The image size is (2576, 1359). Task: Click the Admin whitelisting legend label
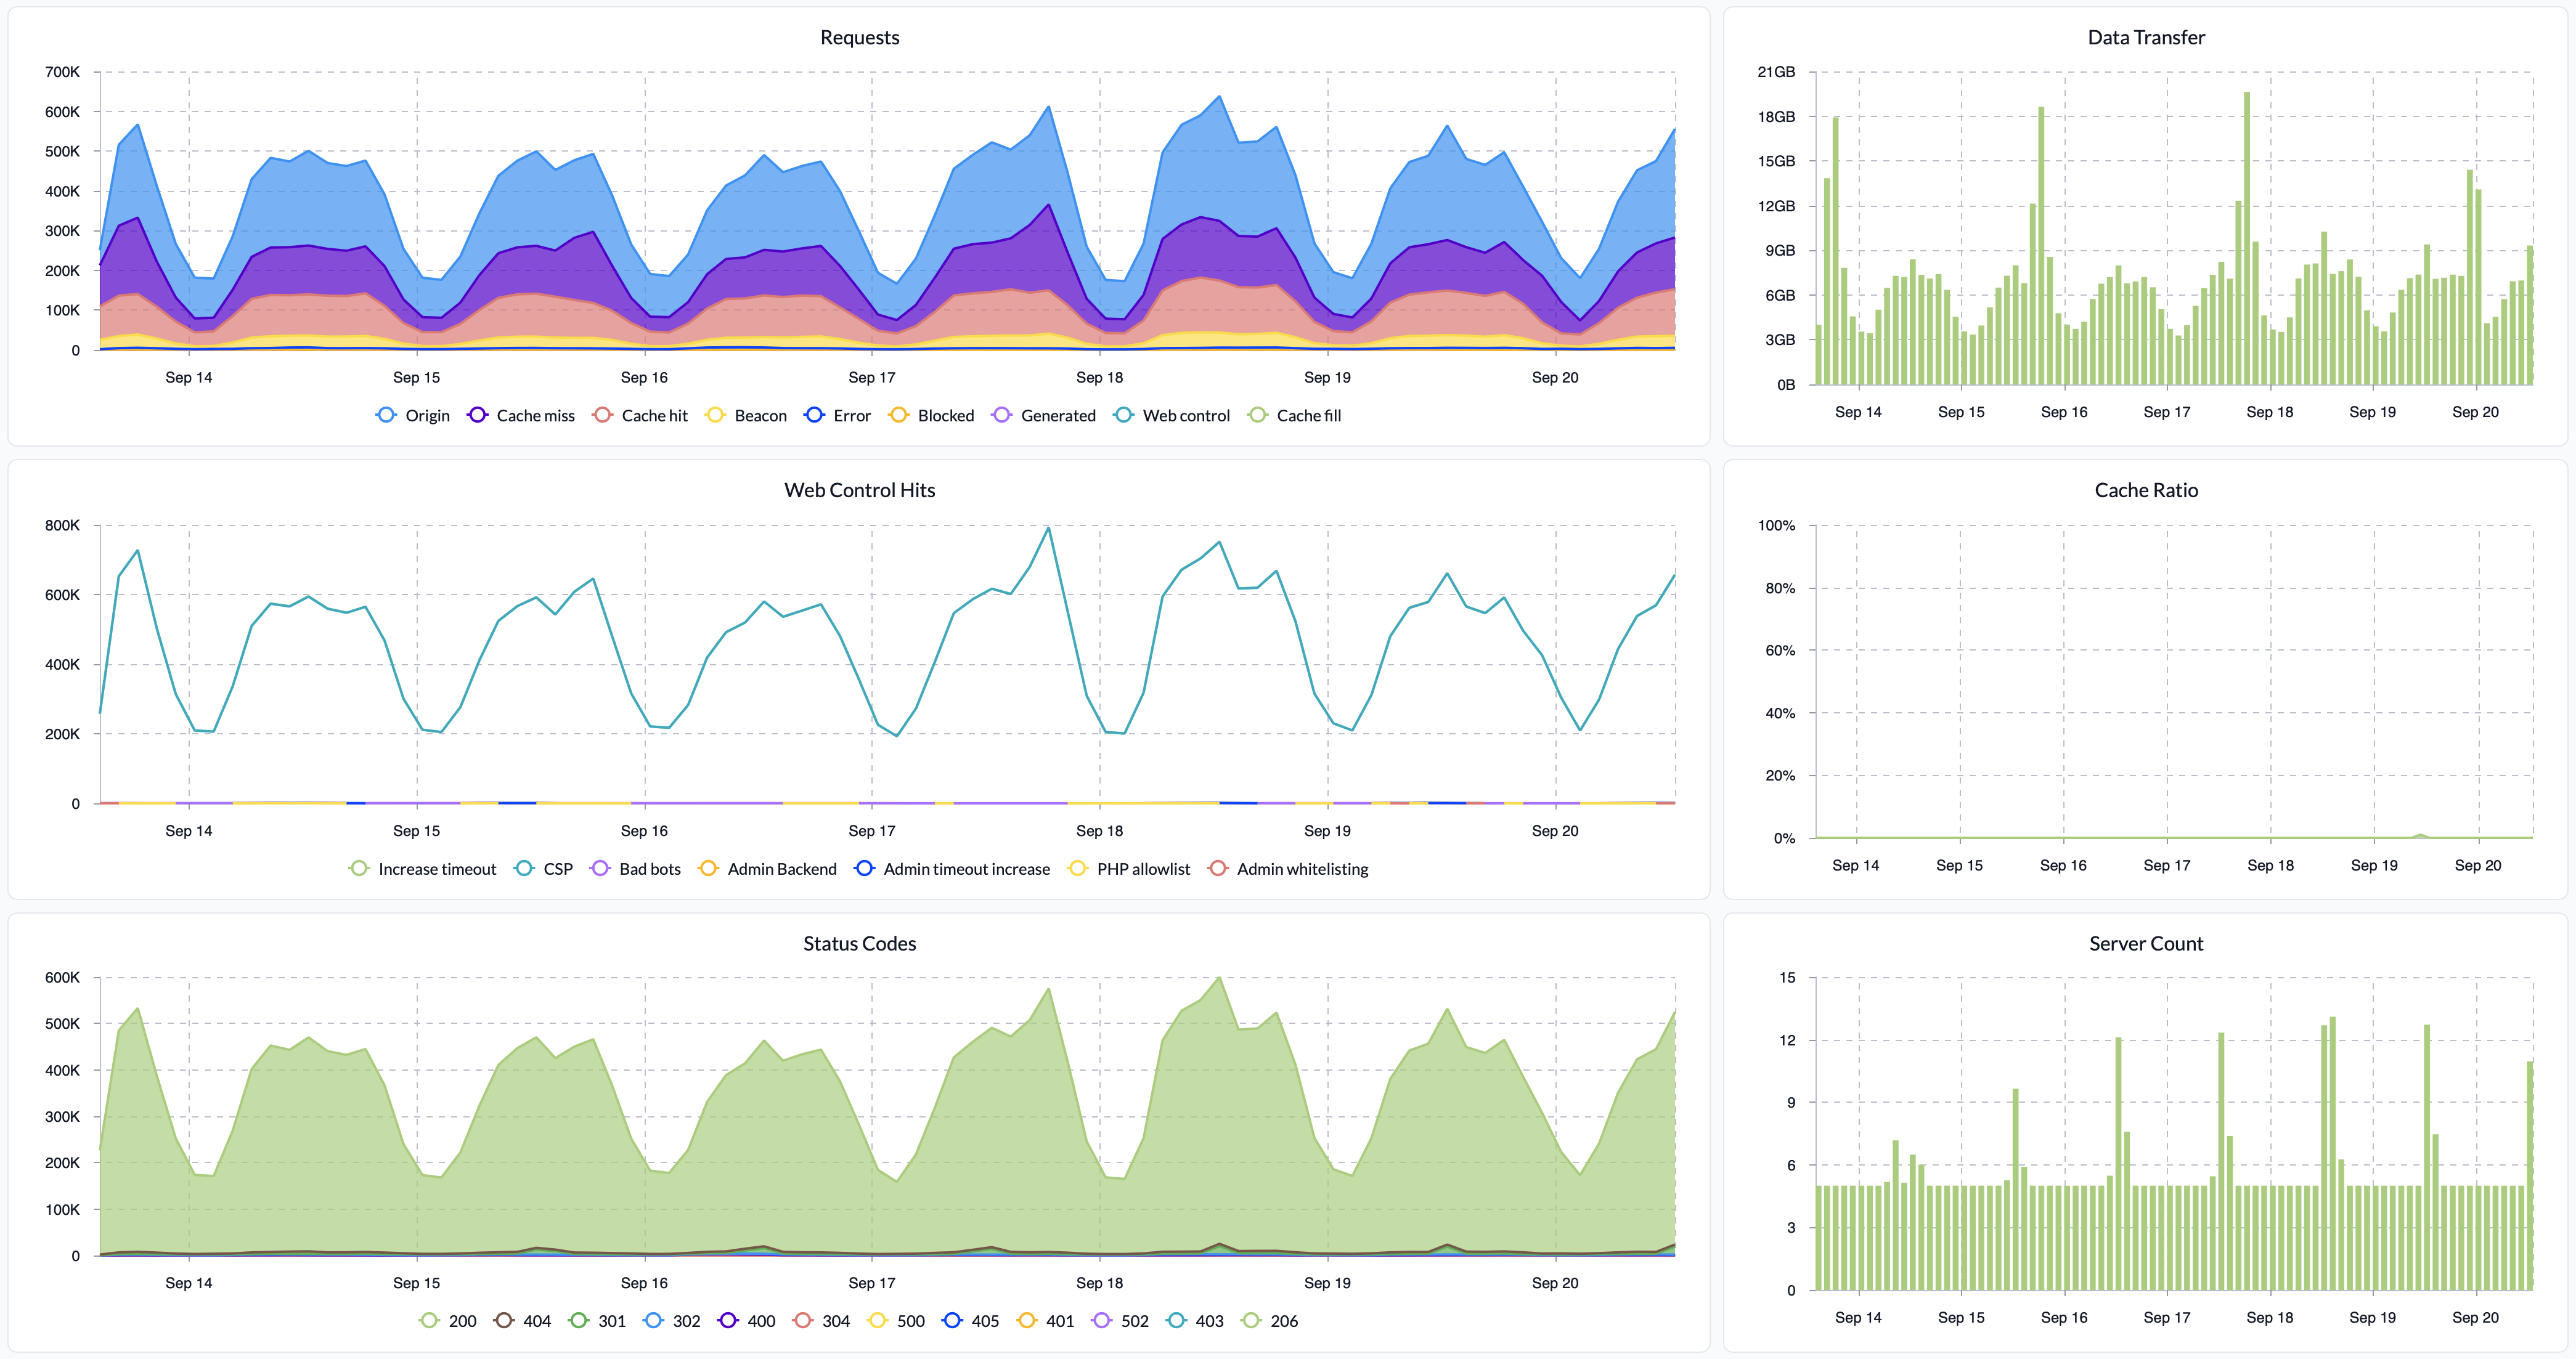click(1302, 868)
